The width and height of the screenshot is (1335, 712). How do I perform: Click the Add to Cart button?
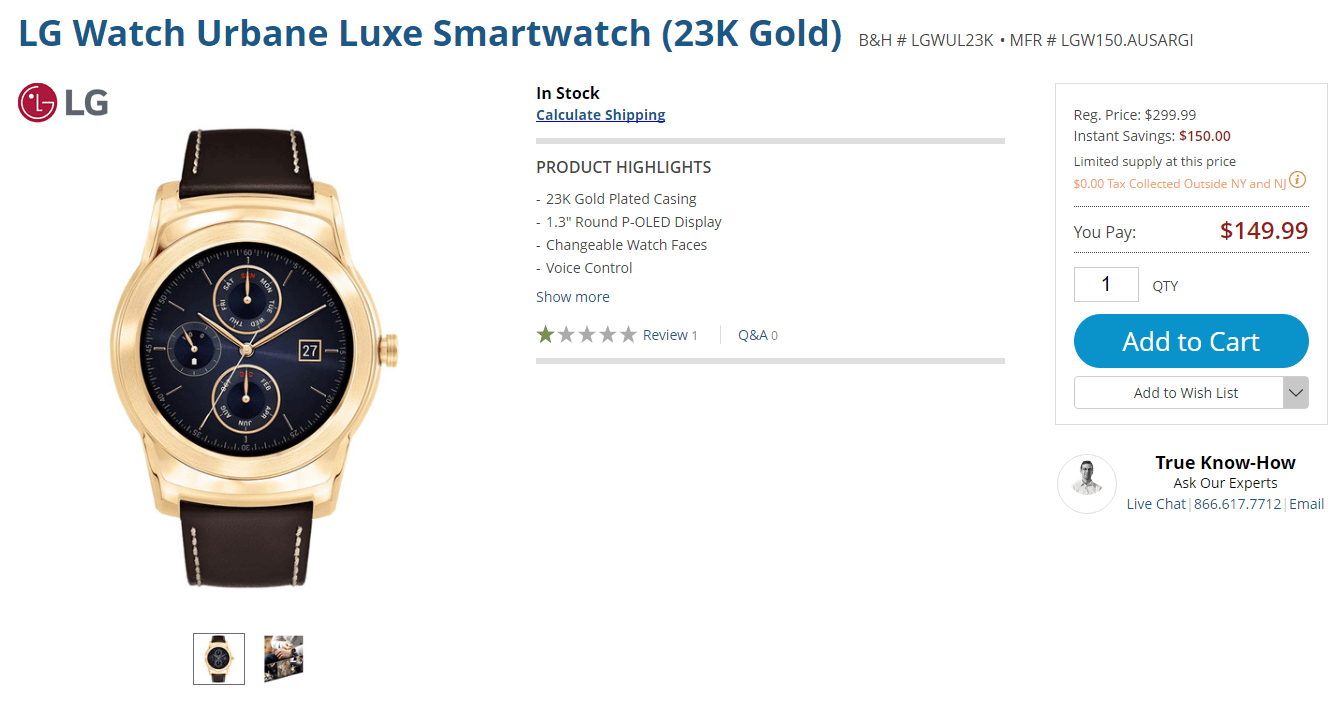click(x=1191, y=341)
